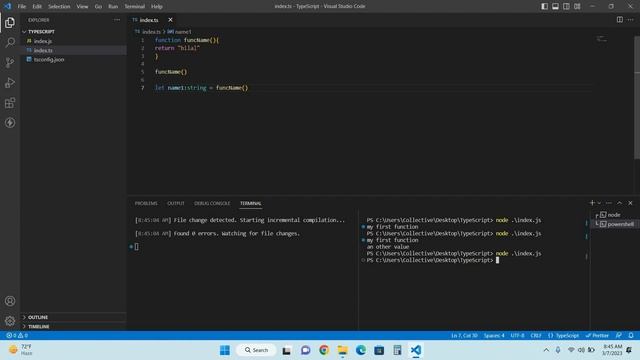640x360 pixels.
Task: Split the editor right
Action: pyautogui.click(x=620, y=20)
